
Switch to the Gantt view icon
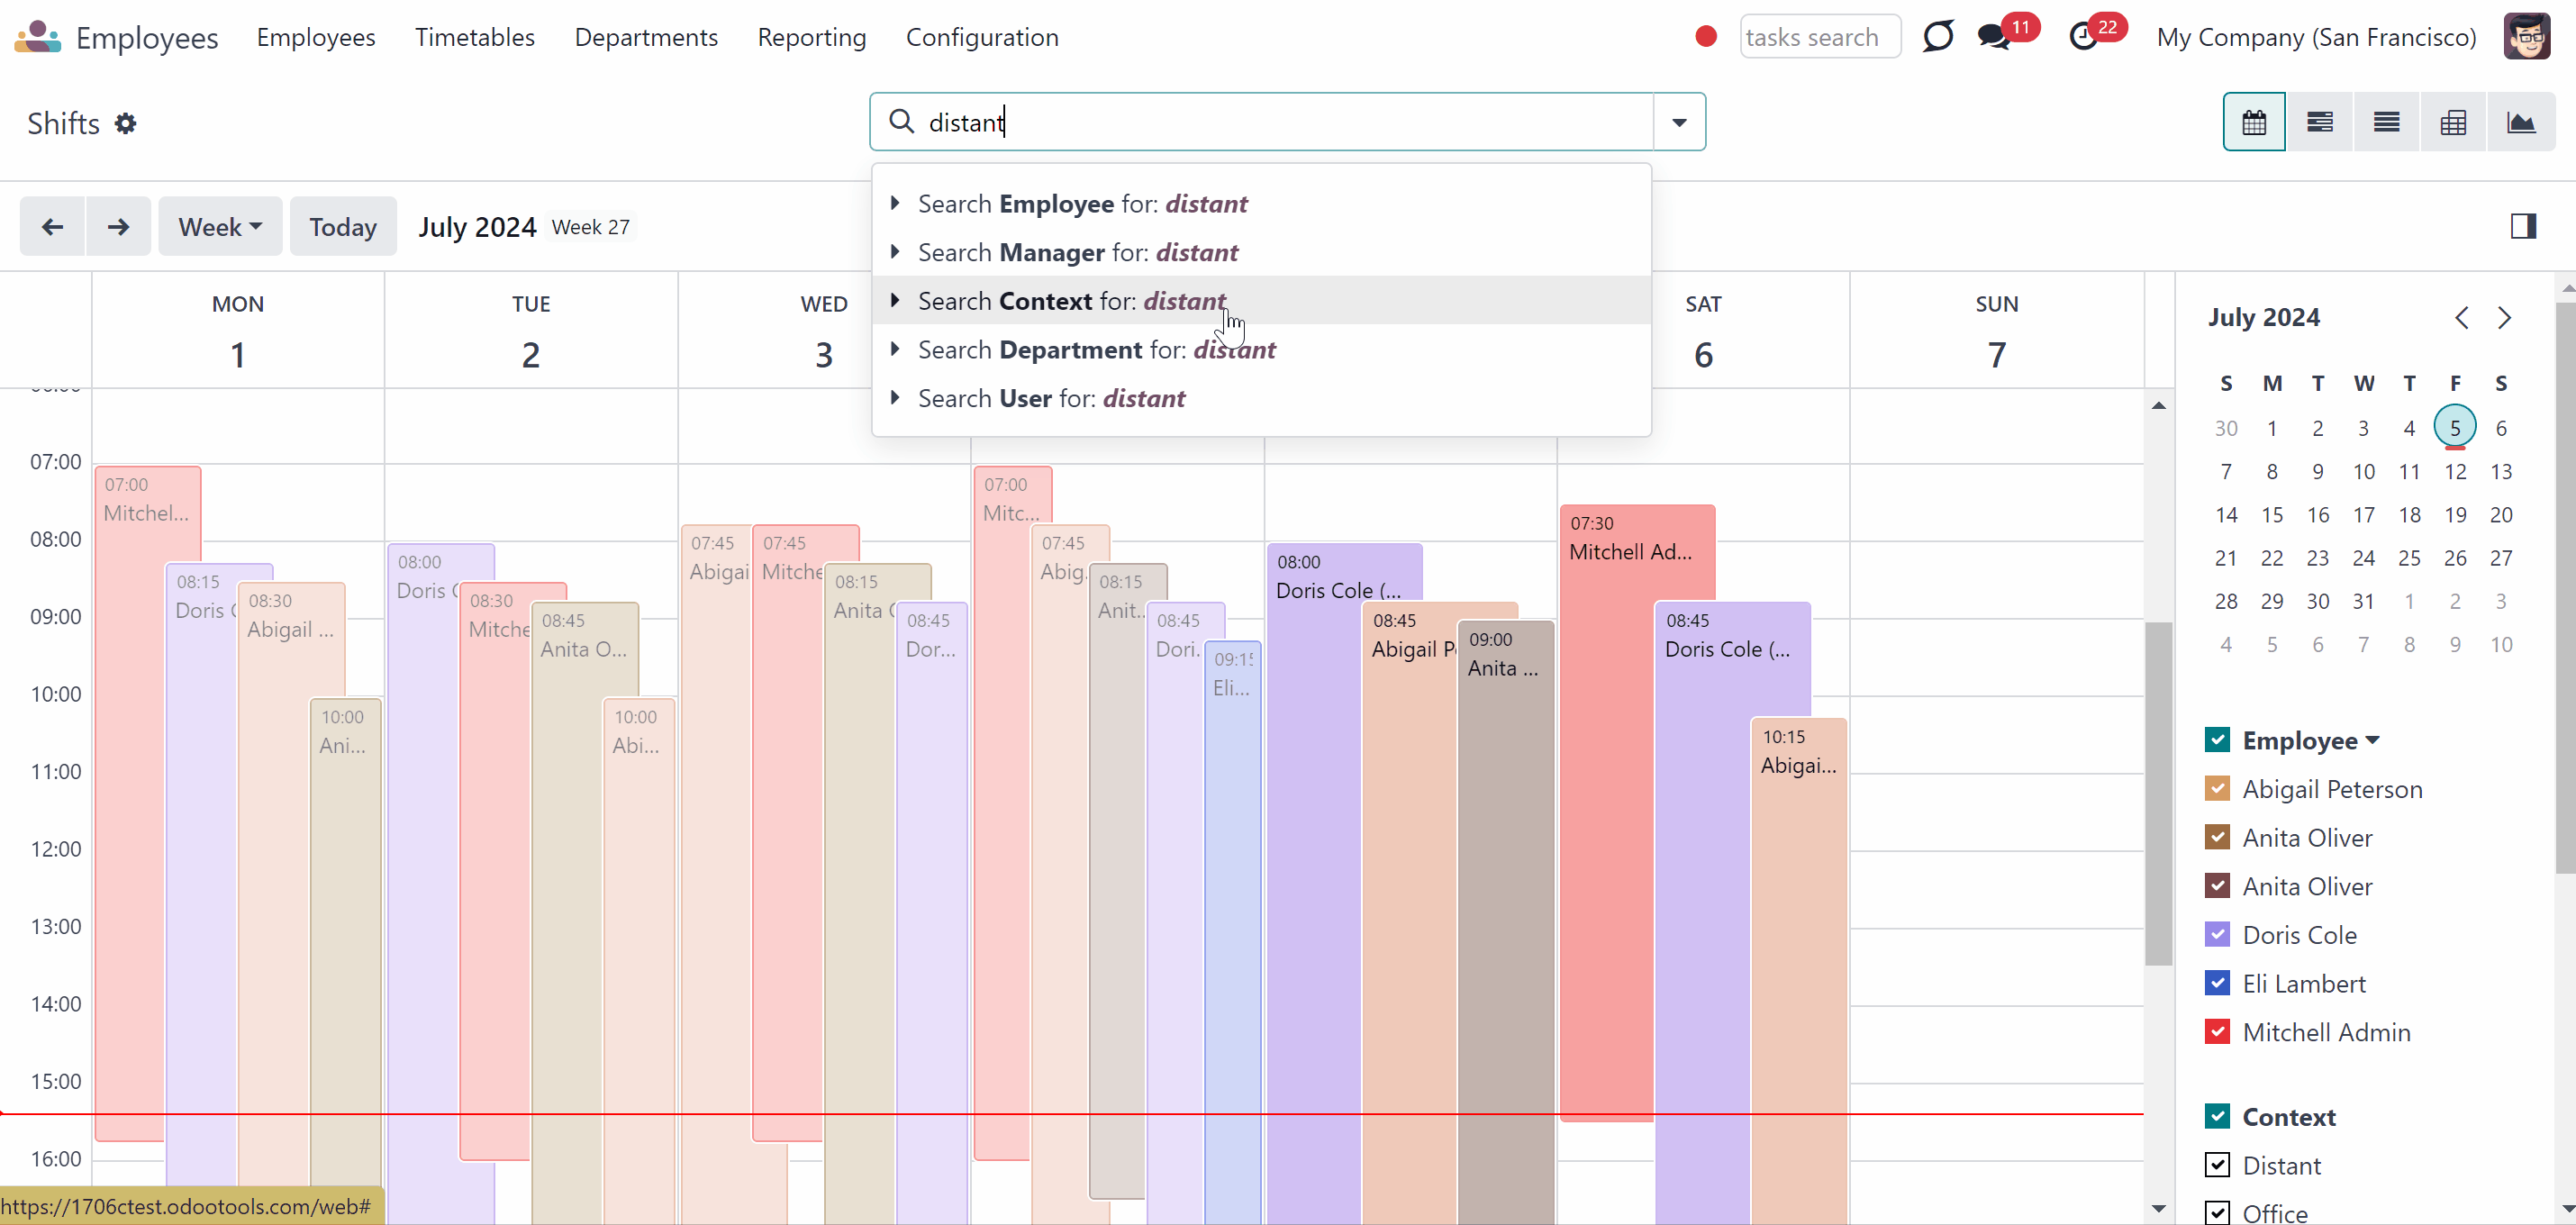pos(2319,122)
